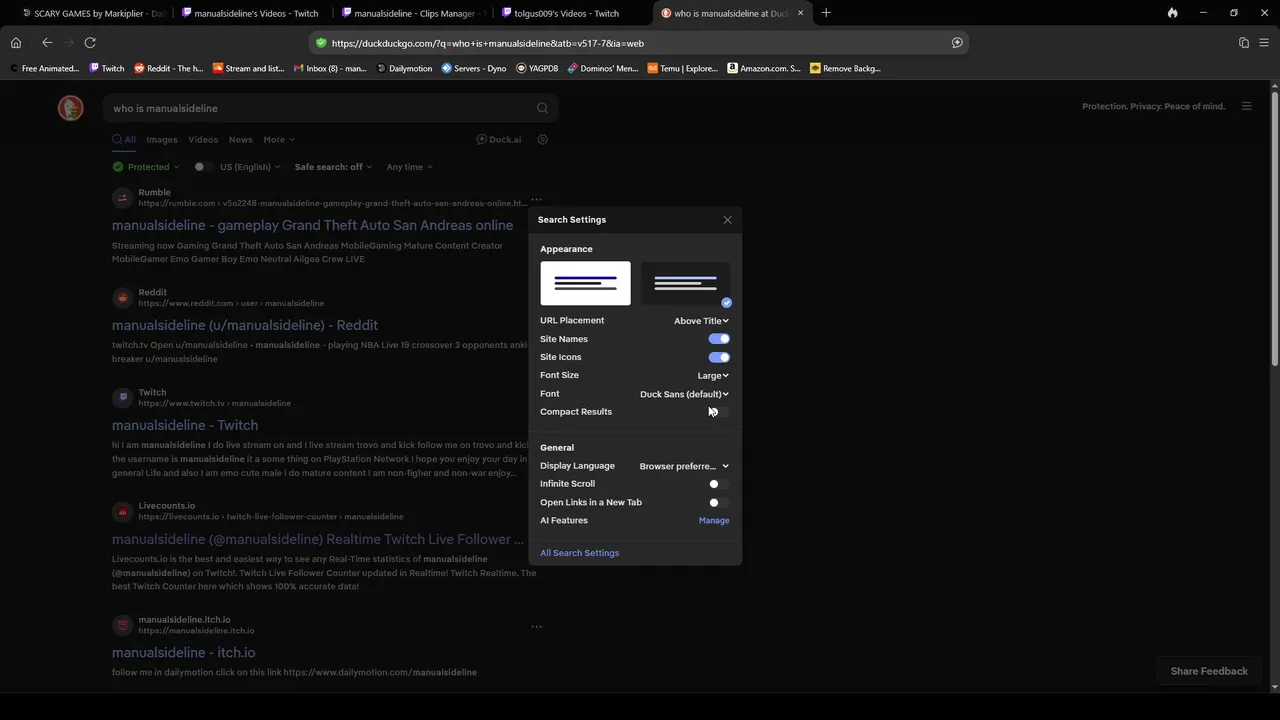The image size is (1280, 720).
Task: Click the Duck.ai chat icon in address bar
Action: (x=957, y=43)
